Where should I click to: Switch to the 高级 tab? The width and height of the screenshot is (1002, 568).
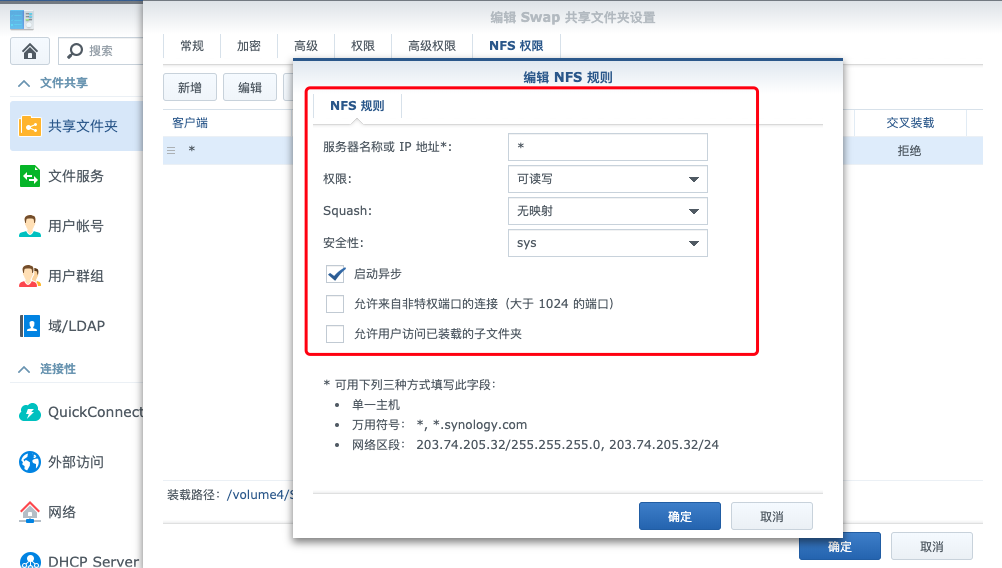point(306,46)
